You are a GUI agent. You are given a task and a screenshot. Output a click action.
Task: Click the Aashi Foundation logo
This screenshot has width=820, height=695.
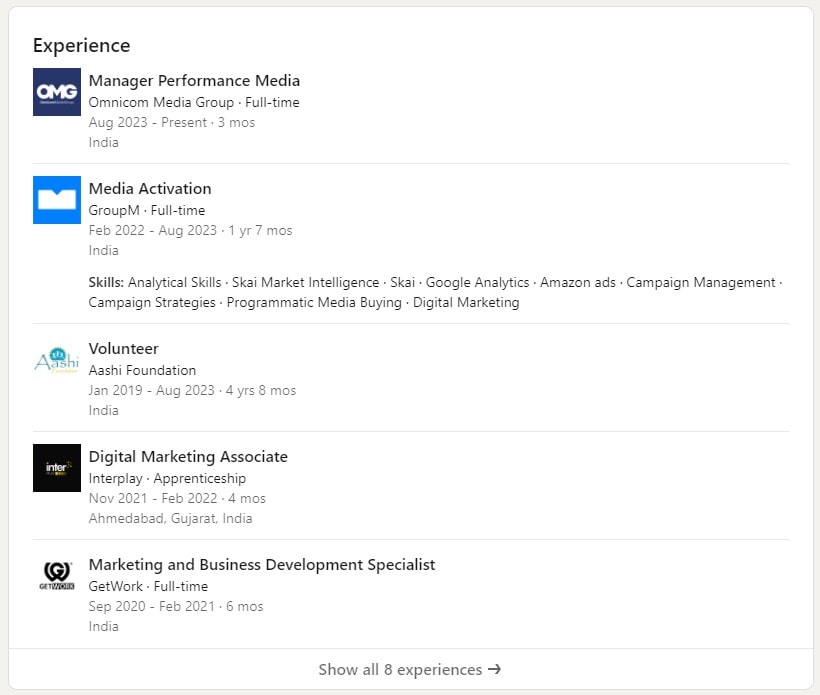[57, 360]
